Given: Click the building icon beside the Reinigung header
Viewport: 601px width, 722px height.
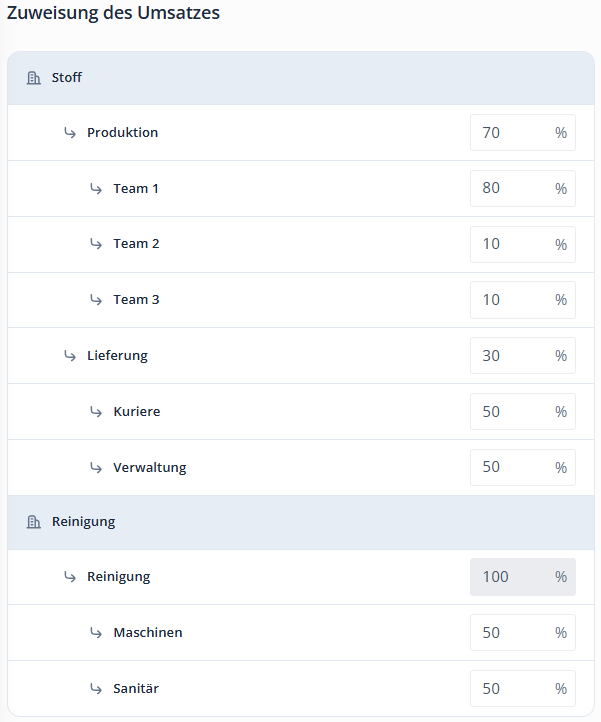Looking at the screenshot, I should [33, 522].
